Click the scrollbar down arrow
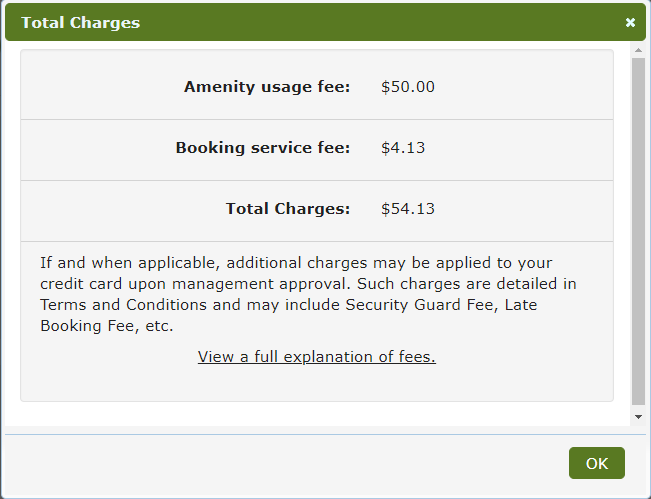Image resolution: width=651 pixels, height=499 pixels. pyautogui.click(x=637, y=416)
